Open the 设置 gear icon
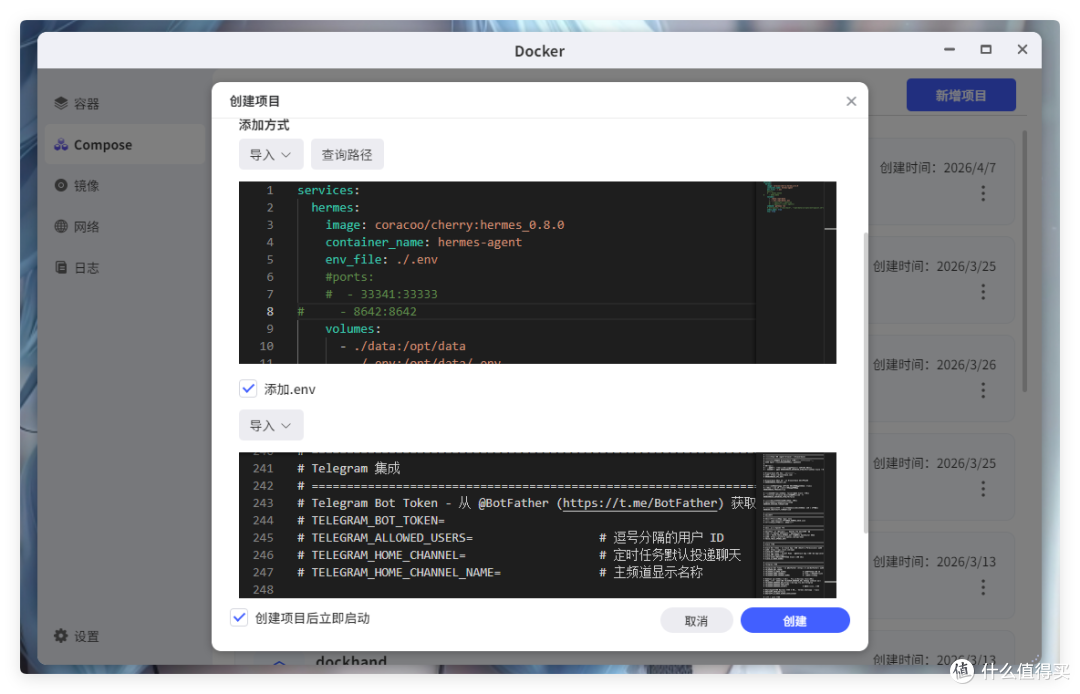The width and height of the screenshot is (1080, 694). tap(61, 635)
